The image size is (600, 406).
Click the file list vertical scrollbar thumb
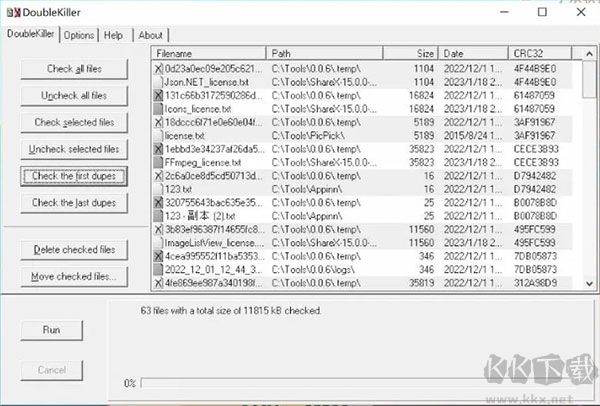tap(589, 79)
